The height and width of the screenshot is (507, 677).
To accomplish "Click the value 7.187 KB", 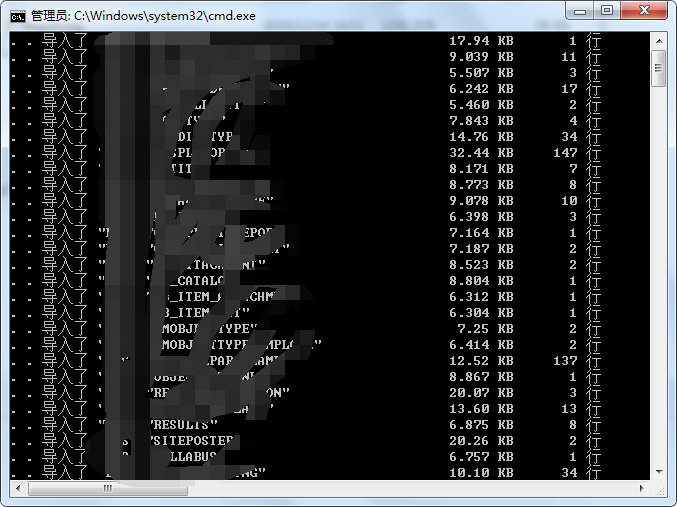I will [481, 249].
